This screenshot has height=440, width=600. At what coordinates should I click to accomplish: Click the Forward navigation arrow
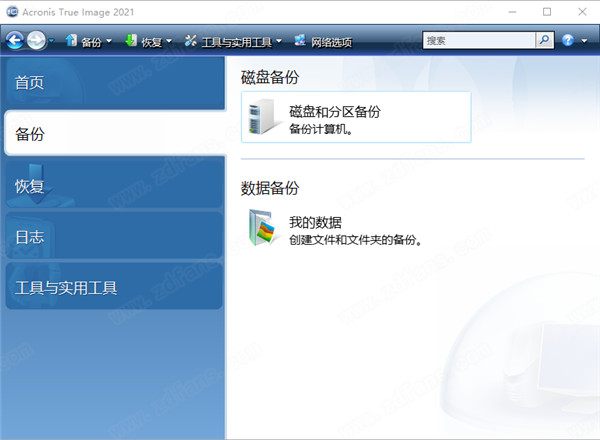(36, 40)
